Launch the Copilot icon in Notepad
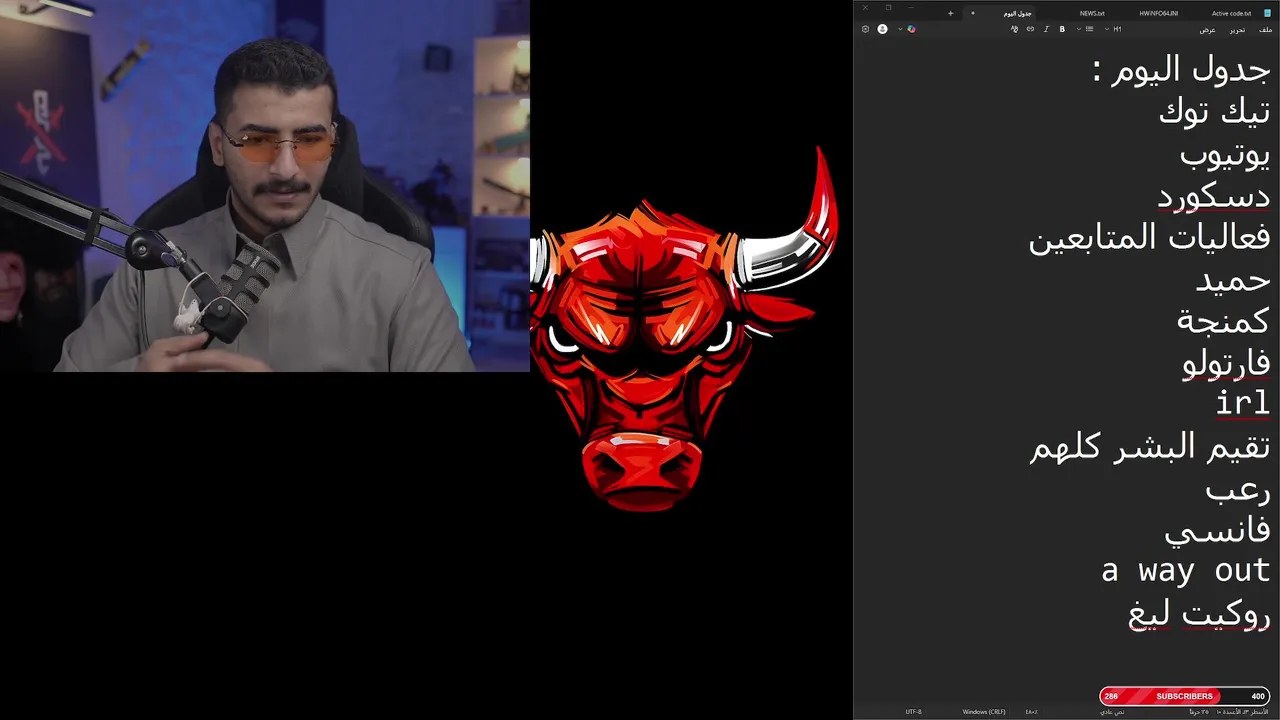The height and width of the screenshot is (720, 1280). [911, 29]
